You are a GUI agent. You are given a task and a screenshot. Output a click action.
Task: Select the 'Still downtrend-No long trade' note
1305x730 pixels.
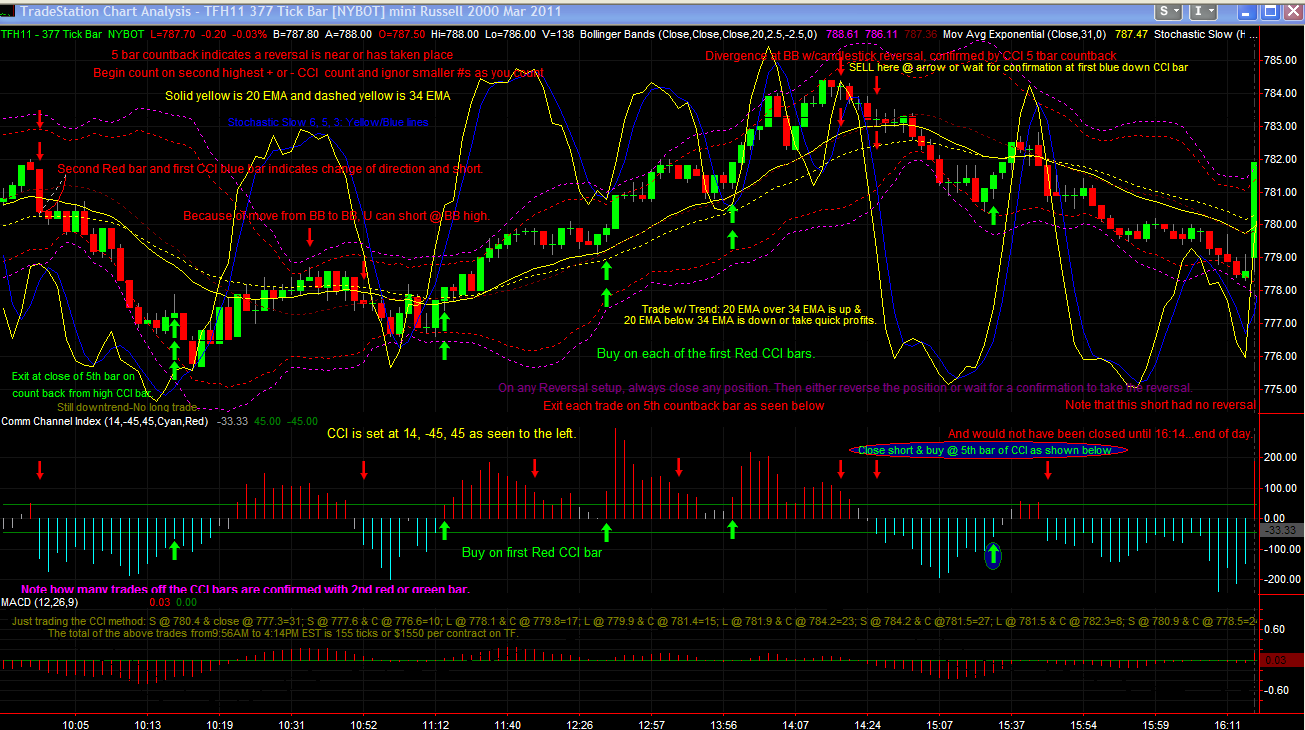tap(127, 408)
